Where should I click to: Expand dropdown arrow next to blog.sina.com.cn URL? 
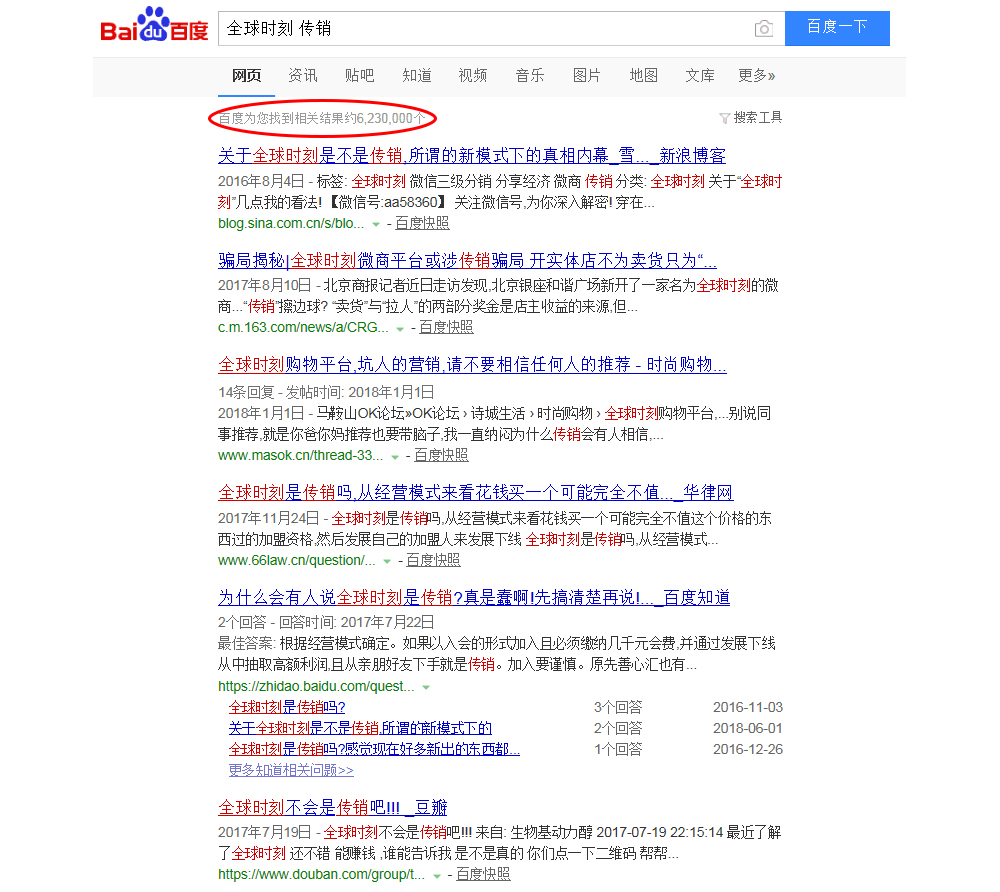tap(376, 224)
